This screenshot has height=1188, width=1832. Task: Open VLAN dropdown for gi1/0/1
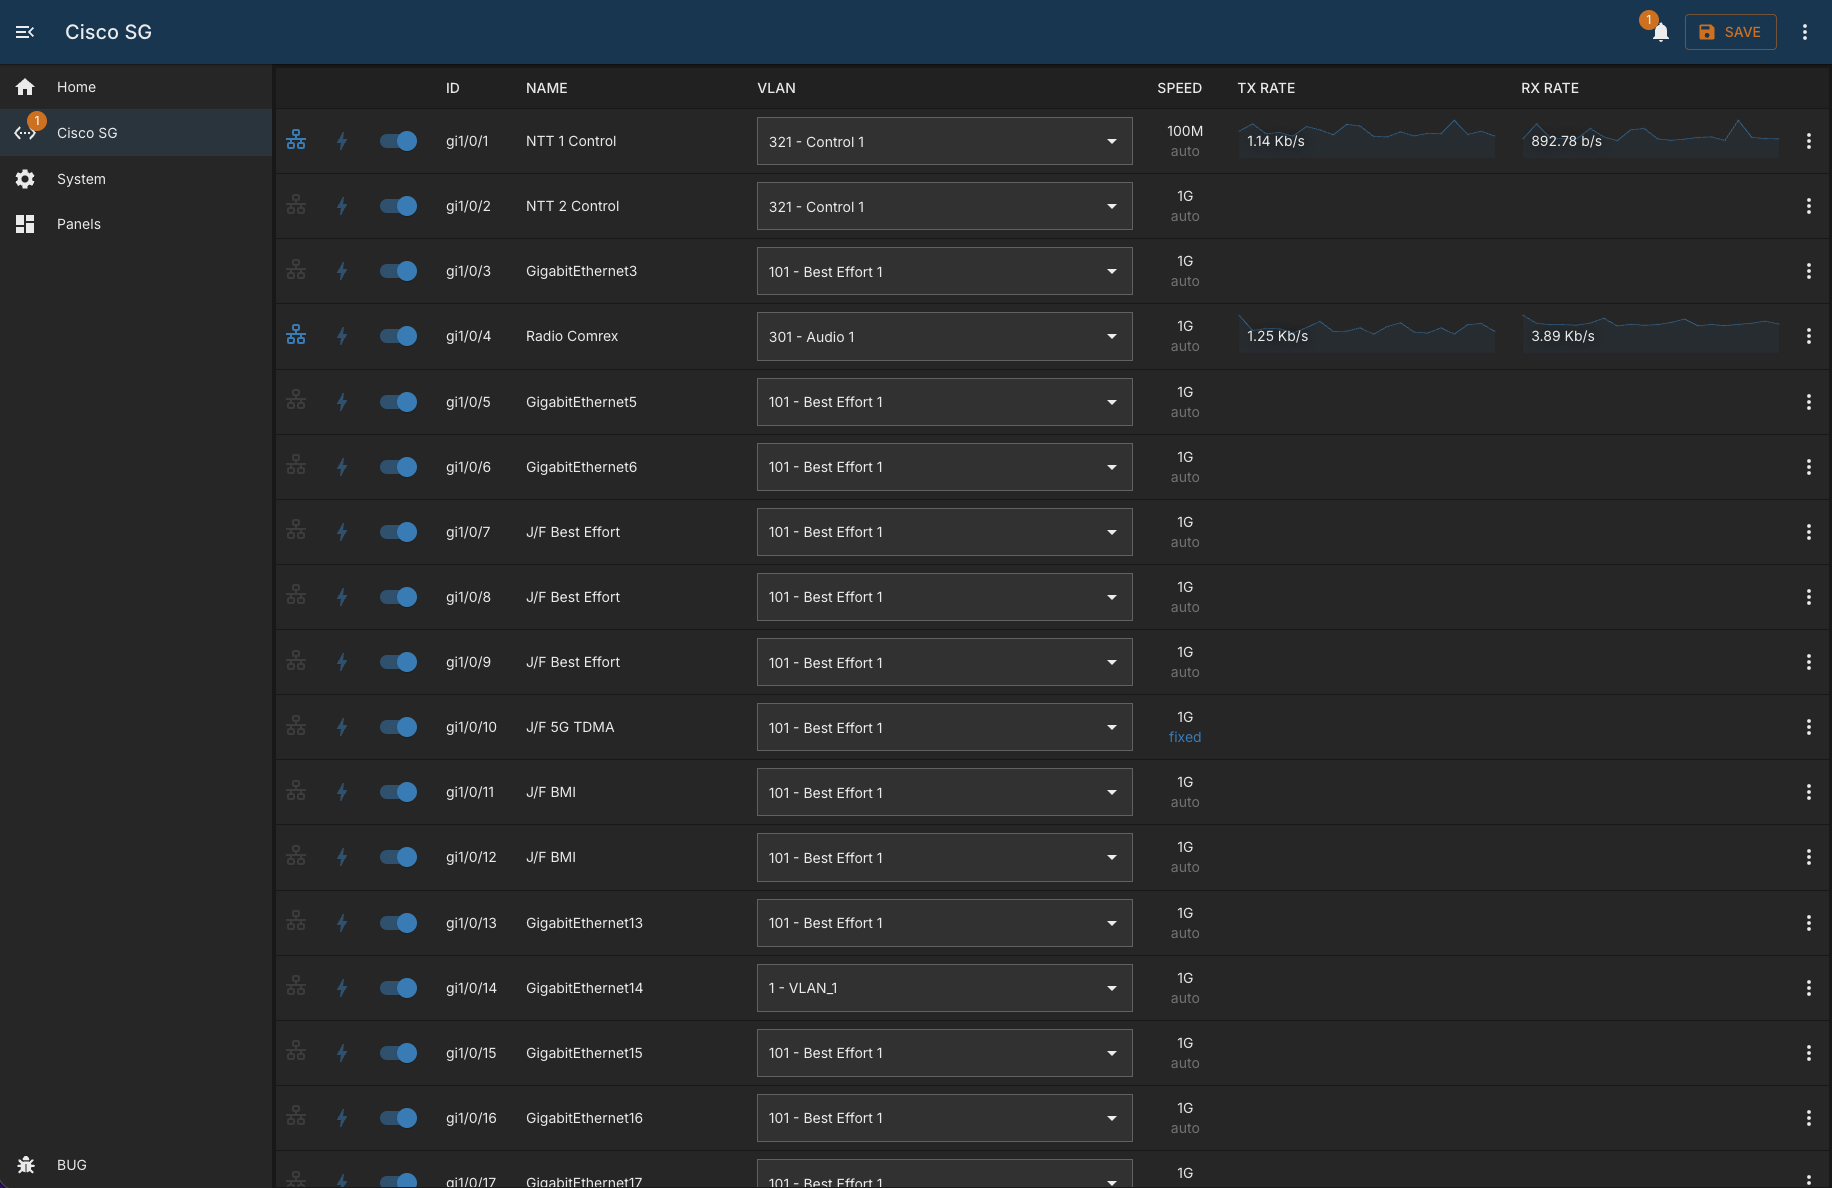944,141
